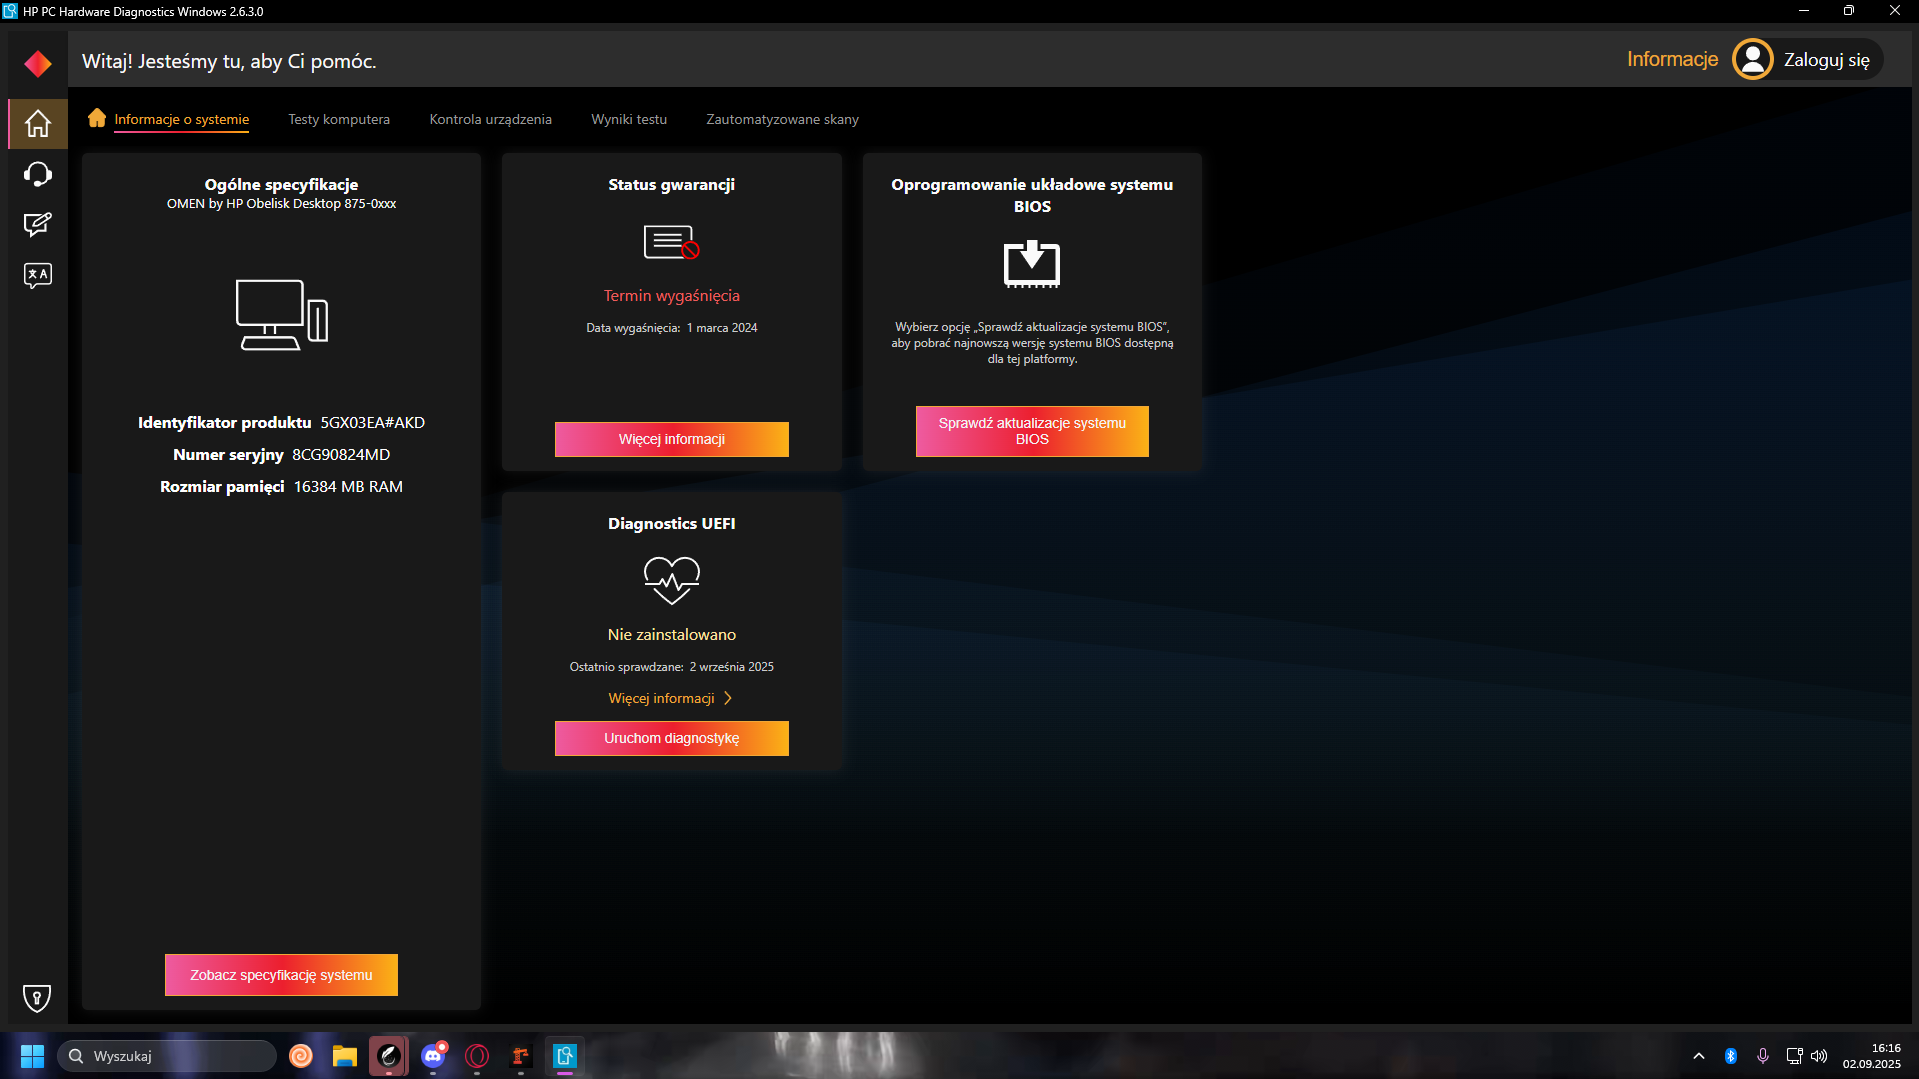Open the orange figure taskbar app
Image resolution: width=1919 pixels, height=1079 pixels.
pos(521,1056)
